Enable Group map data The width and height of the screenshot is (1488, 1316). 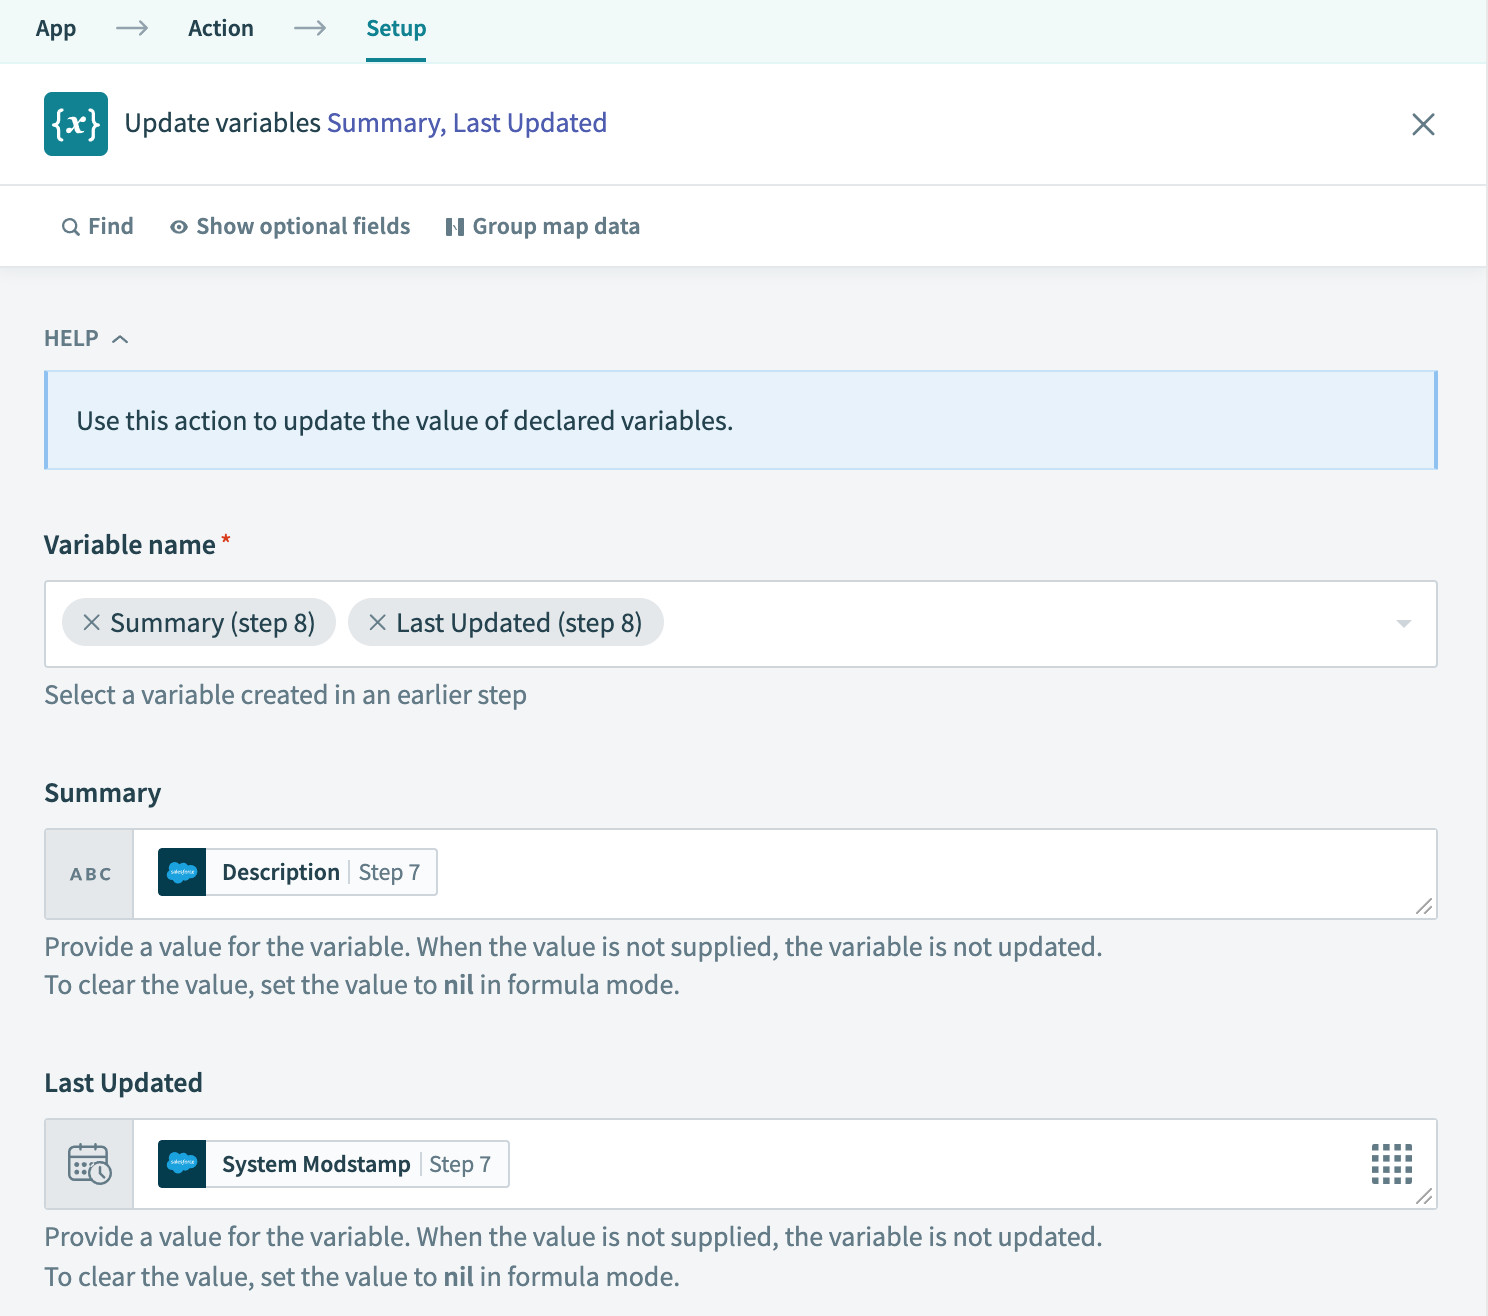tap(542, 227)
